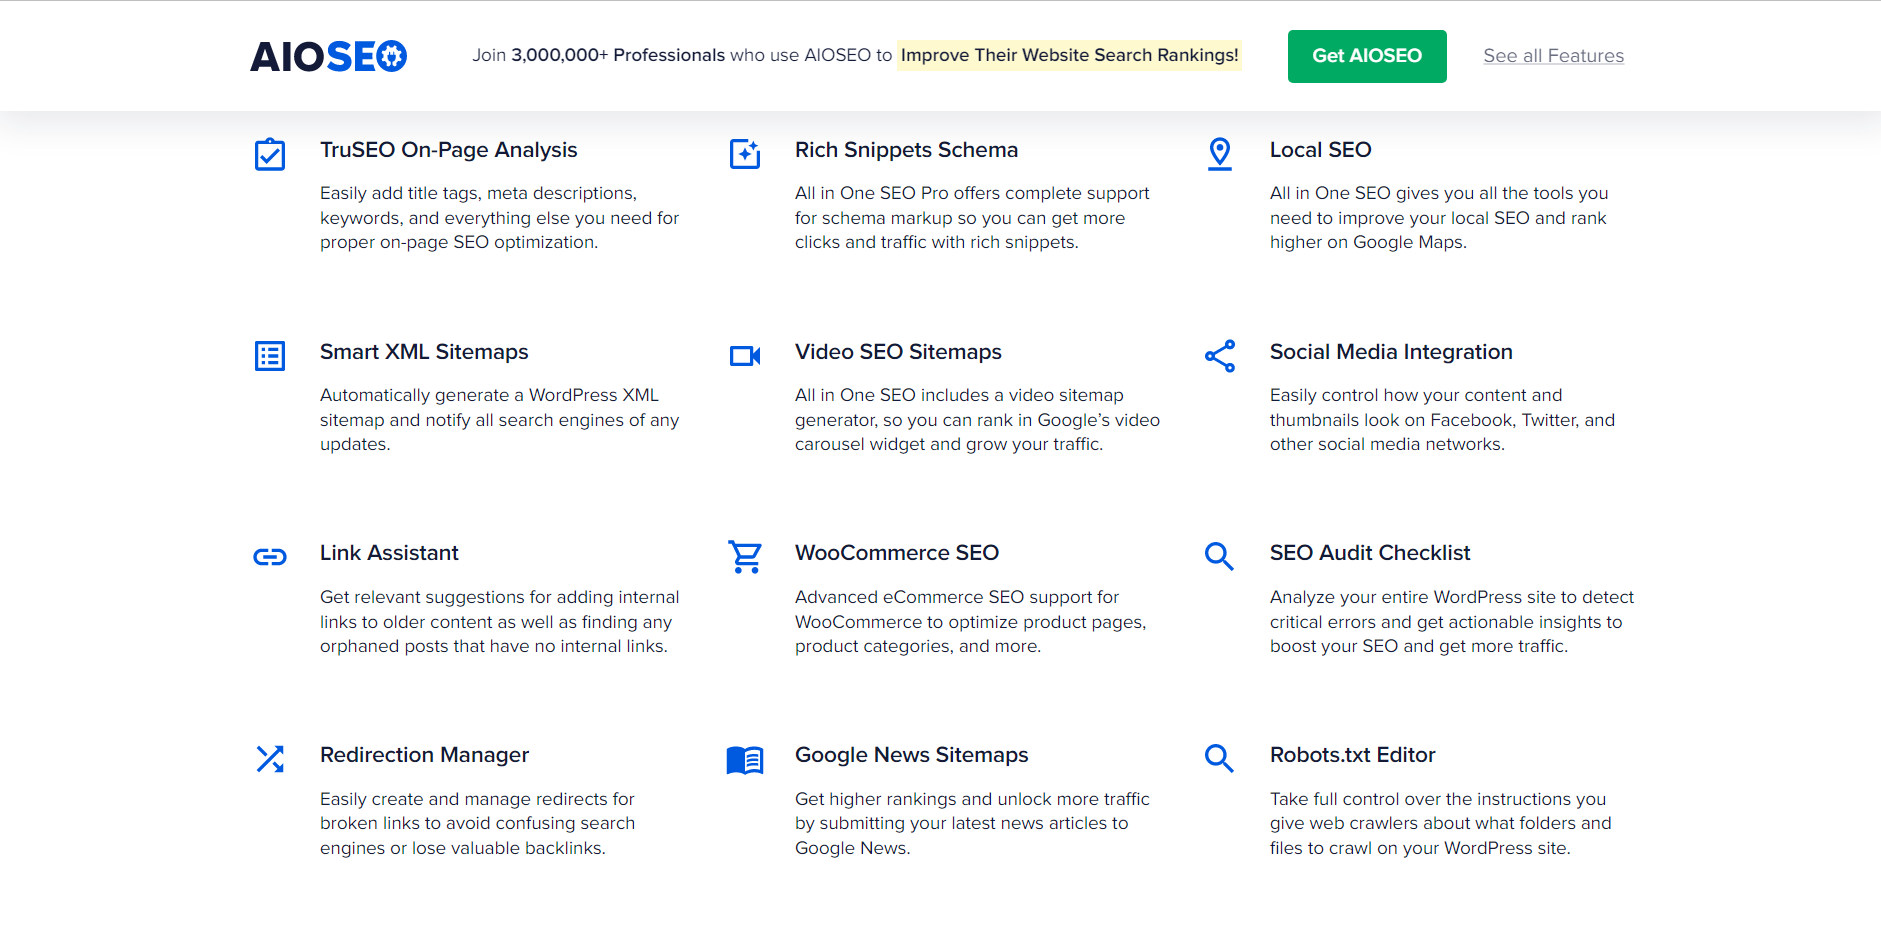Image resolution: width=1881 pixels, height=930 pixels.
Task: Click the Google News Sitemaps heading
Action: (911, 755)
